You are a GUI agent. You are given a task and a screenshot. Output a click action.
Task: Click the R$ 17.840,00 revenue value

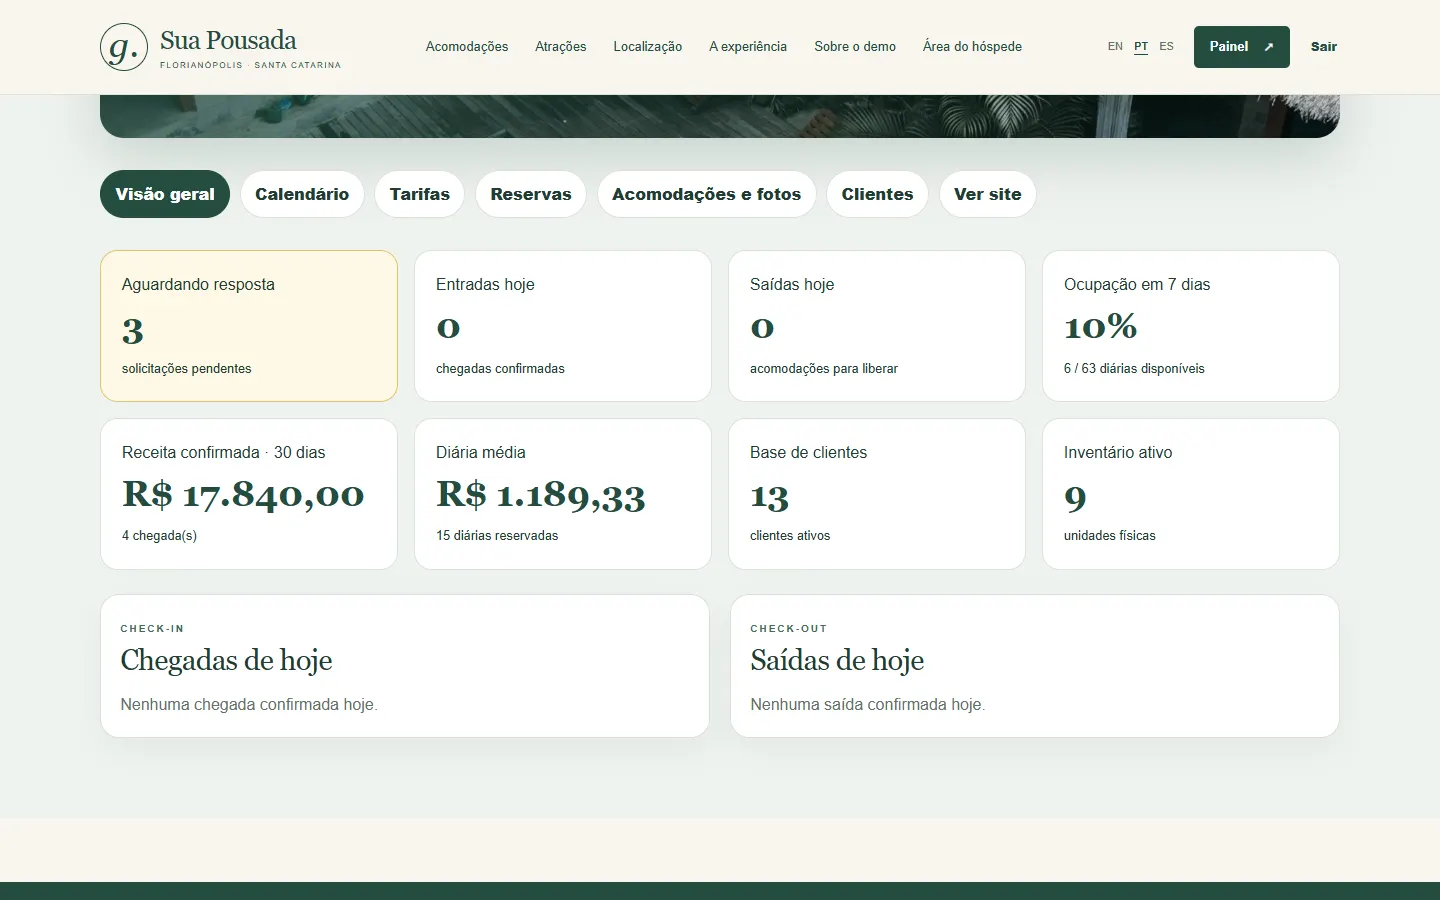tap(243, 494)
